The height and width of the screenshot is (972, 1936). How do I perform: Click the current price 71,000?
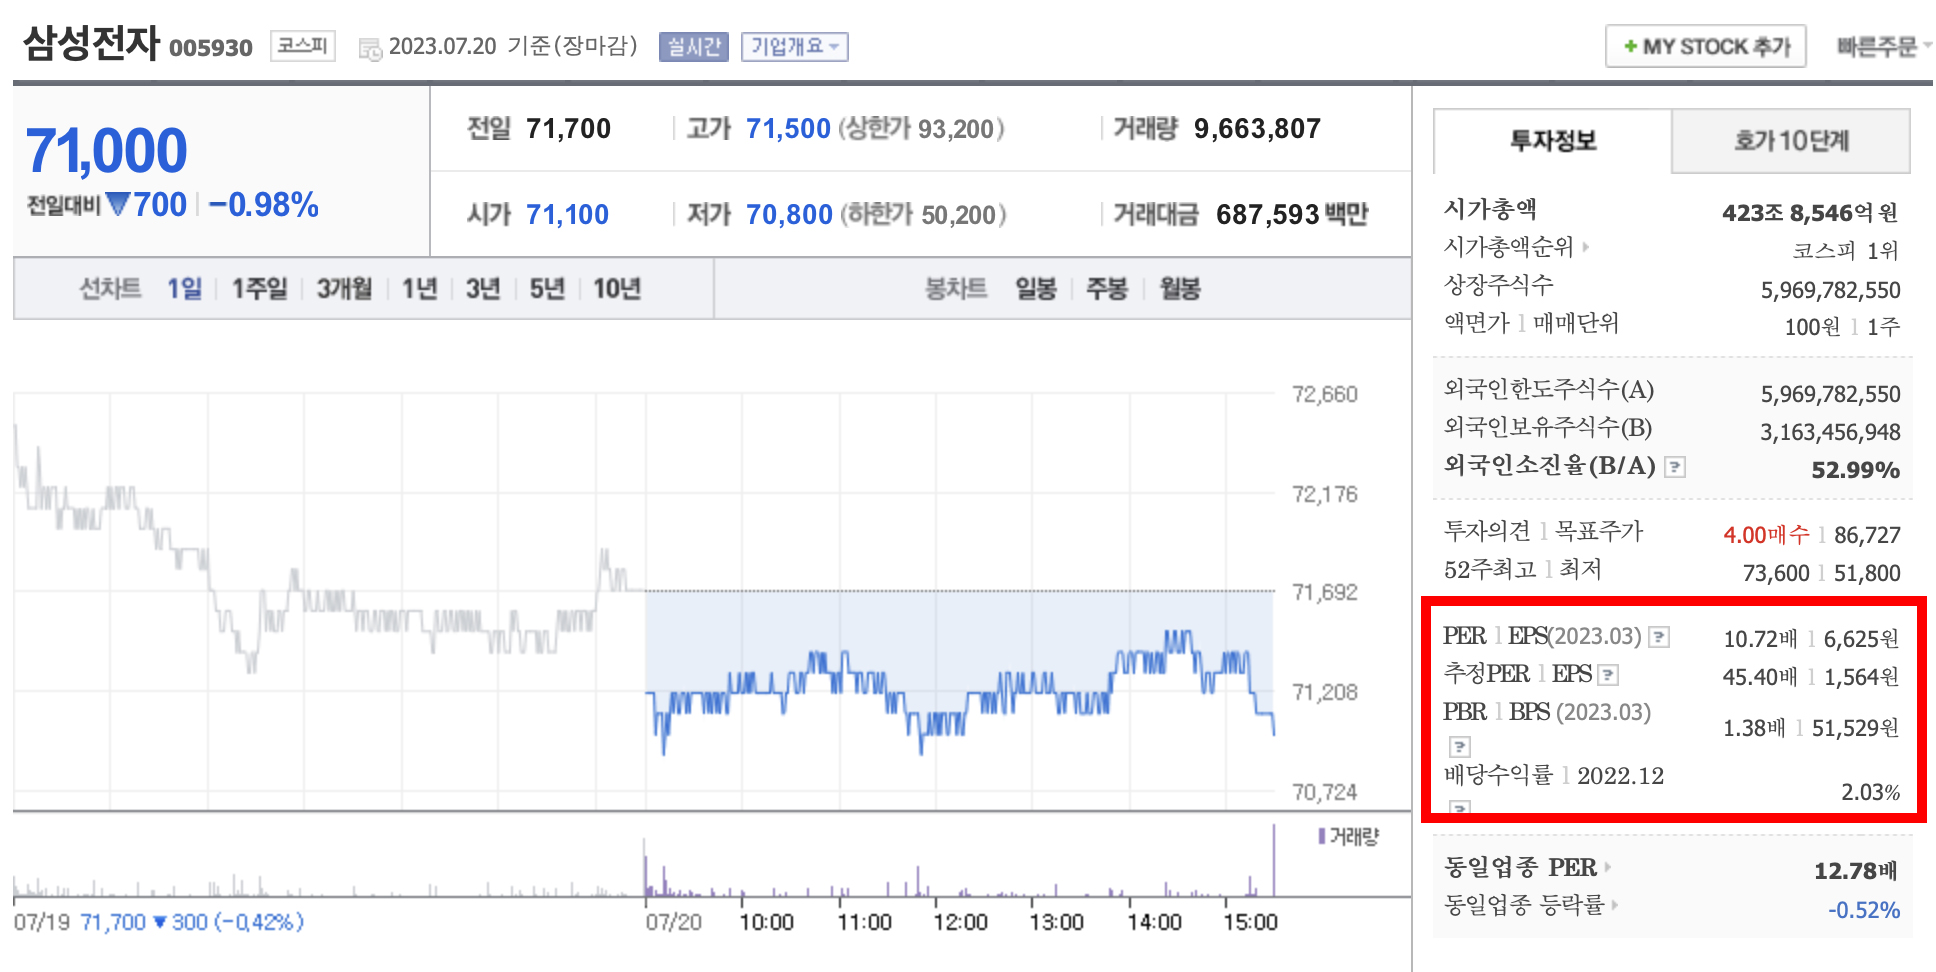pos(106,151)
